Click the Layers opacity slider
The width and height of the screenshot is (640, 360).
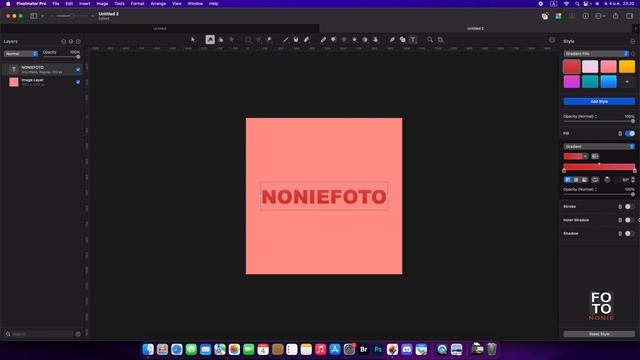click(x=61, y=57)
